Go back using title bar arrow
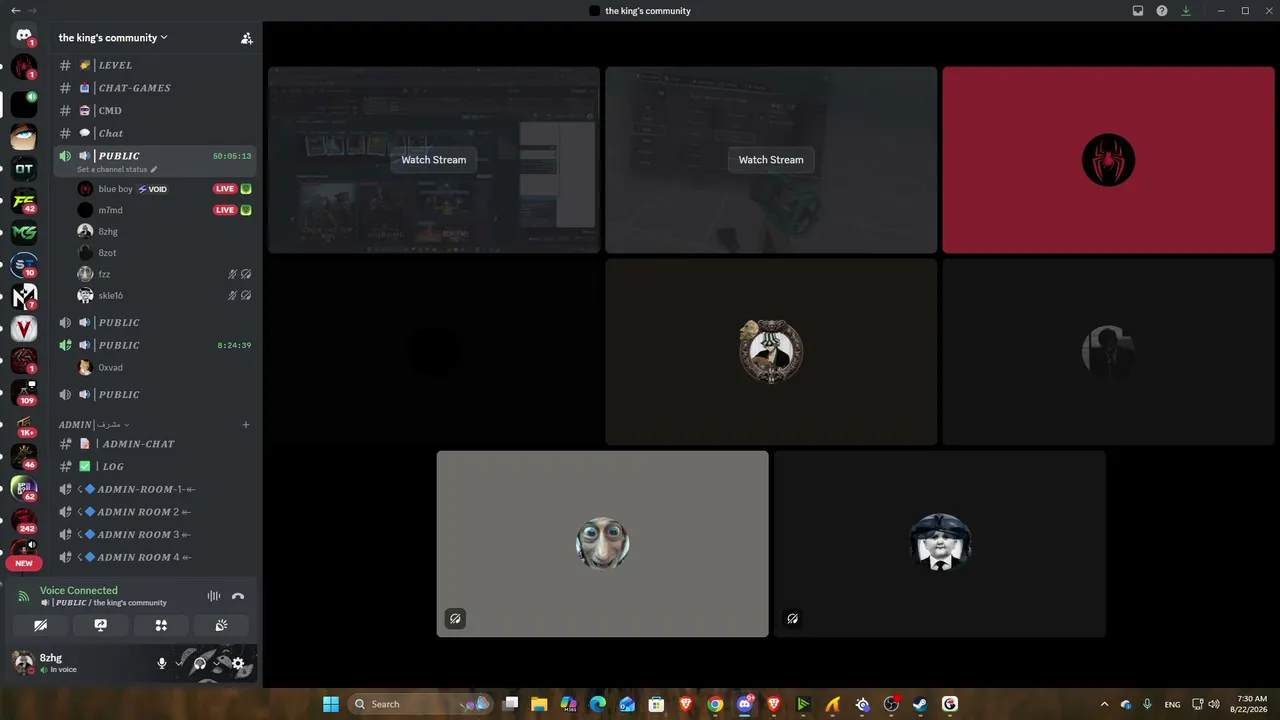This screenshot has height=720, width=1280. (15, 11)
